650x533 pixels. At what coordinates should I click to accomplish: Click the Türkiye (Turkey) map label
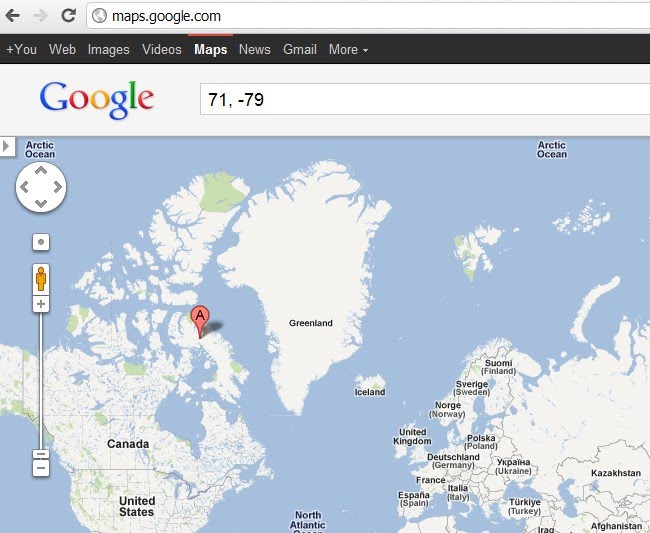click(525, 506)
